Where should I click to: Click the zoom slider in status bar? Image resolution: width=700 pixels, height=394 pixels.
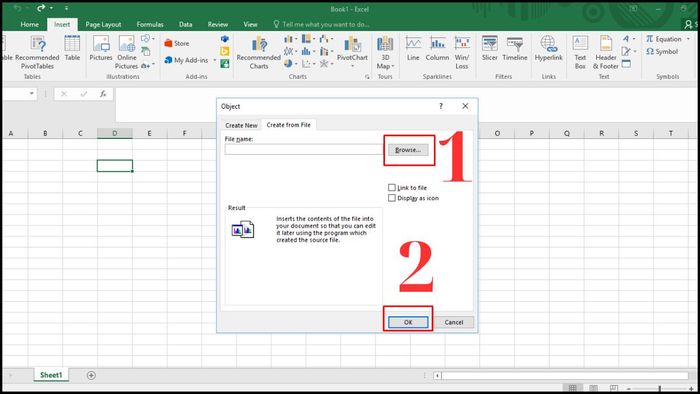pos(659,389)
